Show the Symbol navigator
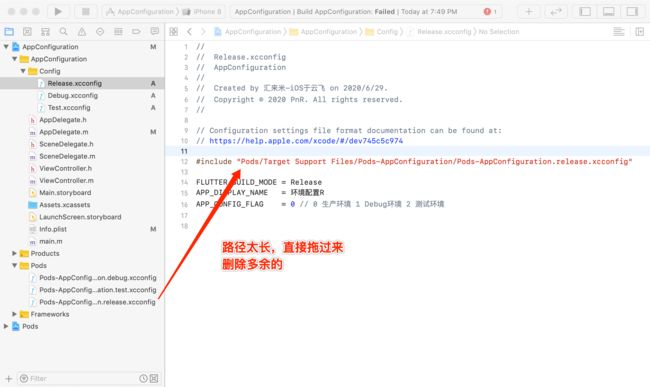The height and width of the screenshot is (387, 650). point(45,31)
